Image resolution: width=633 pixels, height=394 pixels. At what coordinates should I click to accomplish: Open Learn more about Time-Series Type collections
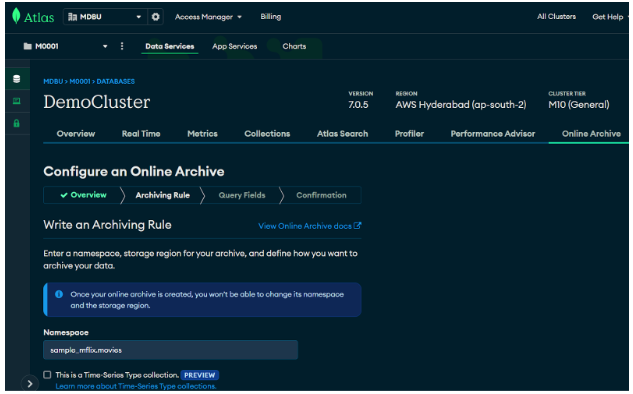[x=136, y=386]
